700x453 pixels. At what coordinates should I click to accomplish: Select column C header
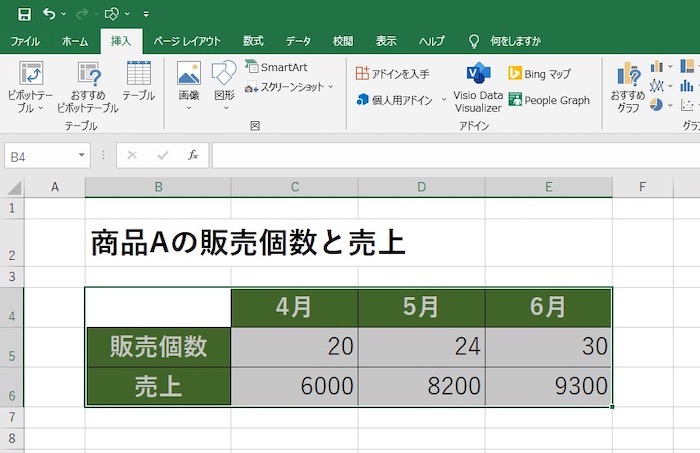pos(295,187)
